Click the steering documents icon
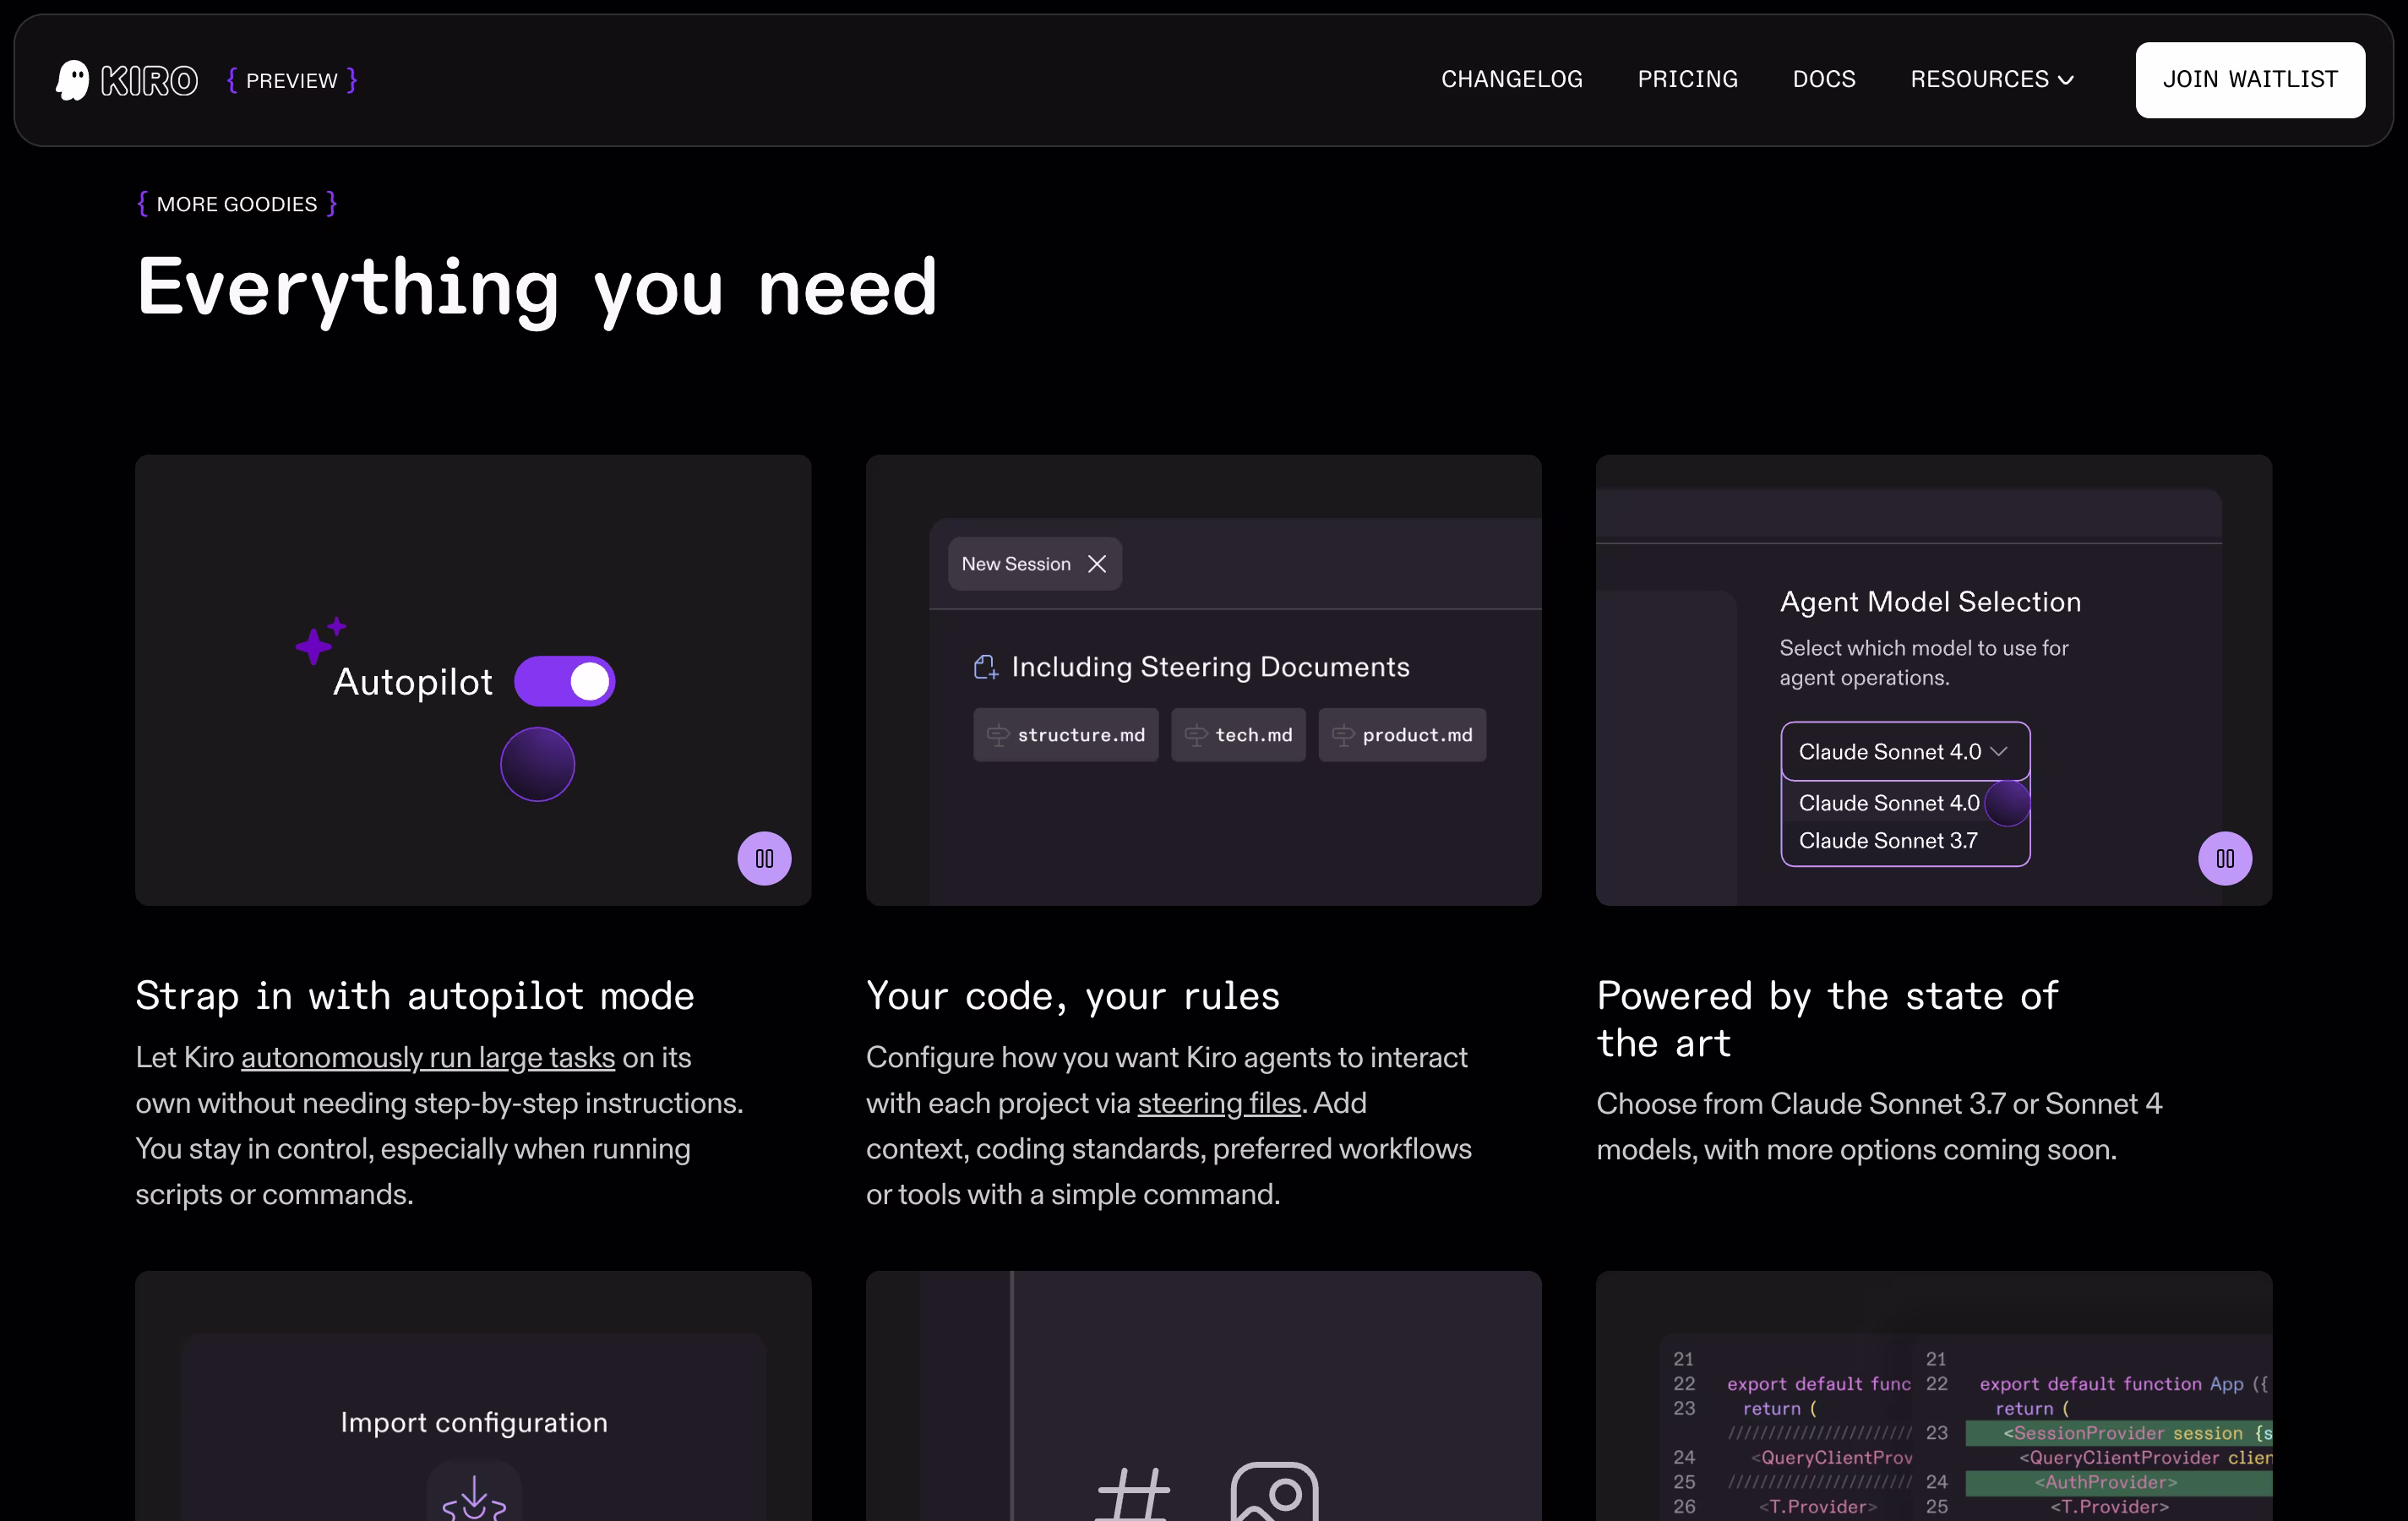 coord(986,667)
